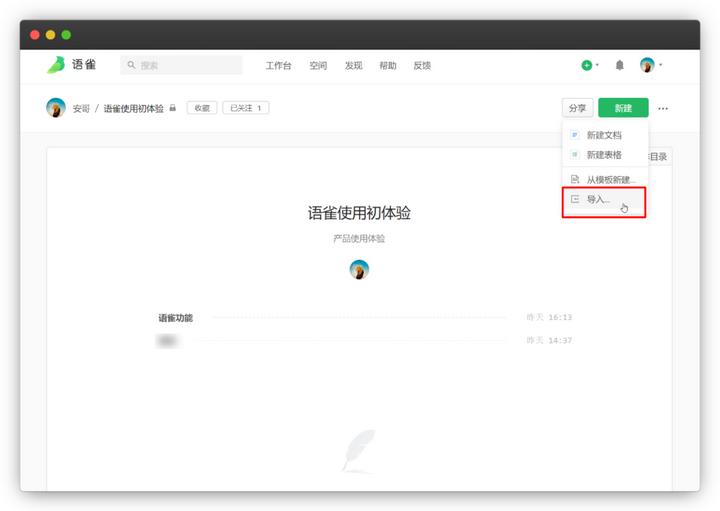
Task: Go to the 发现 nav item
Action: click(354, 66)
